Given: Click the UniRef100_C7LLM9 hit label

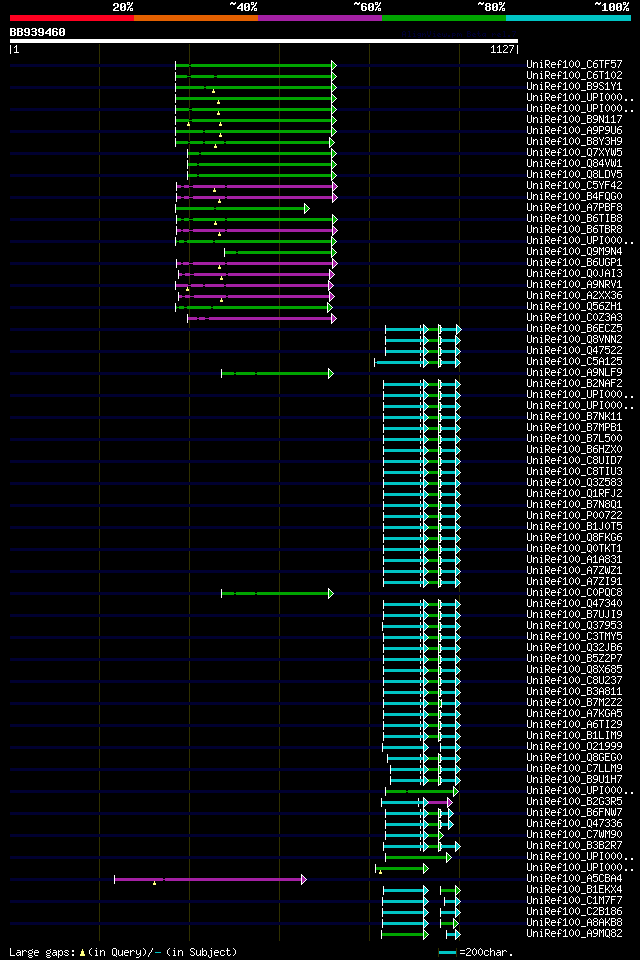Looking at the screenshot, I should [x=574, y=769].
